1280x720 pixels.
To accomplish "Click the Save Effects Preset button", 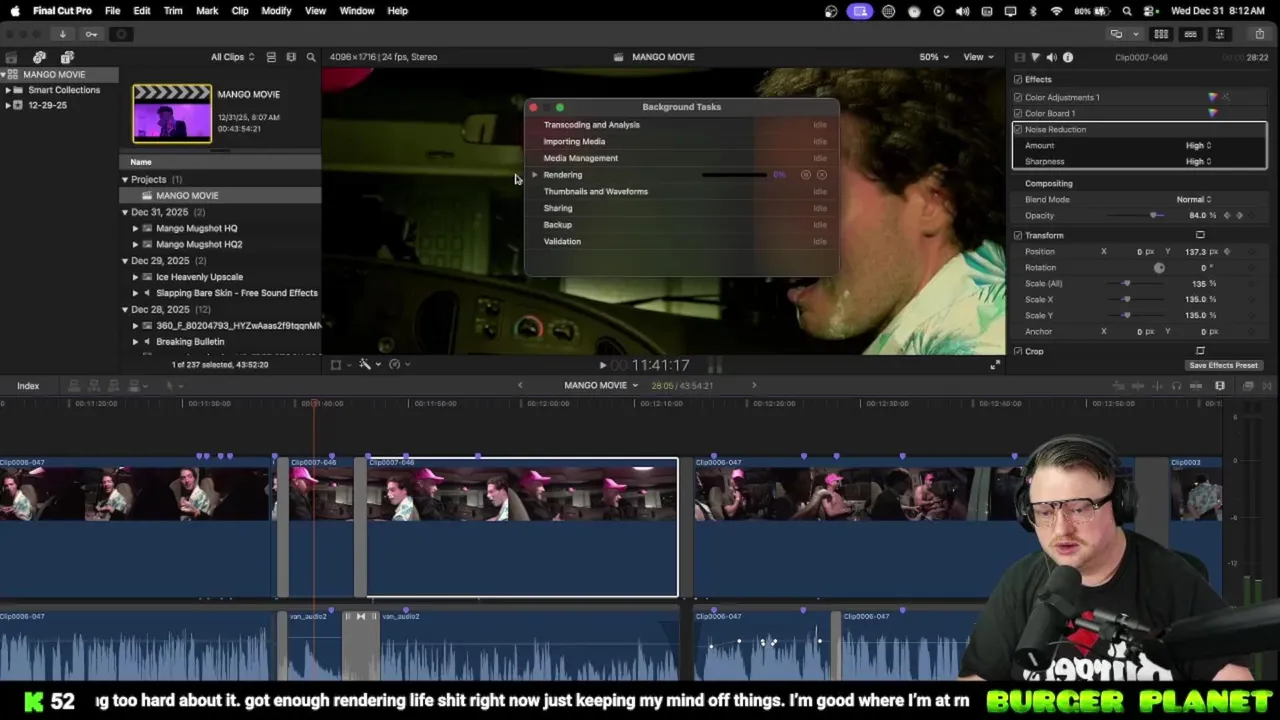I will coord(1223,365).
